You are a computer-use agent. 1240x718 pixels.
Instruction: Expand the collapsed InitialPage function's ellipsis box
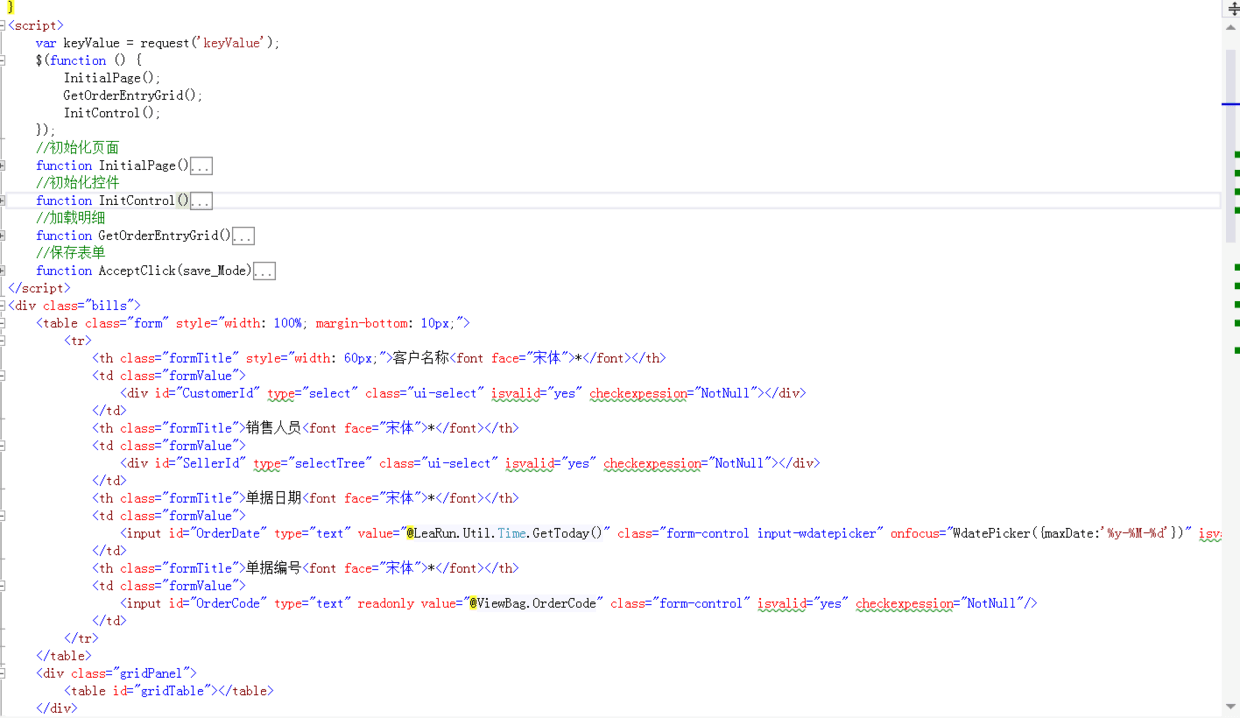[x=201, y=166]
